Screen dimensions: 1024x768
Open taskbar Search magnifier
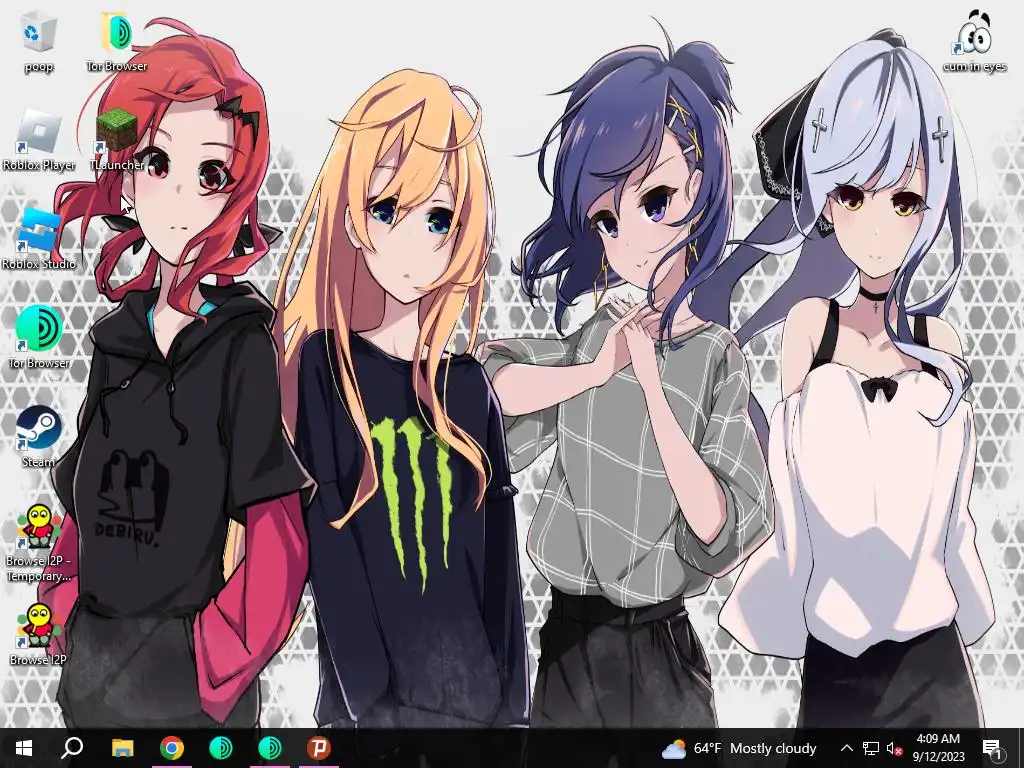click(72, 748)
